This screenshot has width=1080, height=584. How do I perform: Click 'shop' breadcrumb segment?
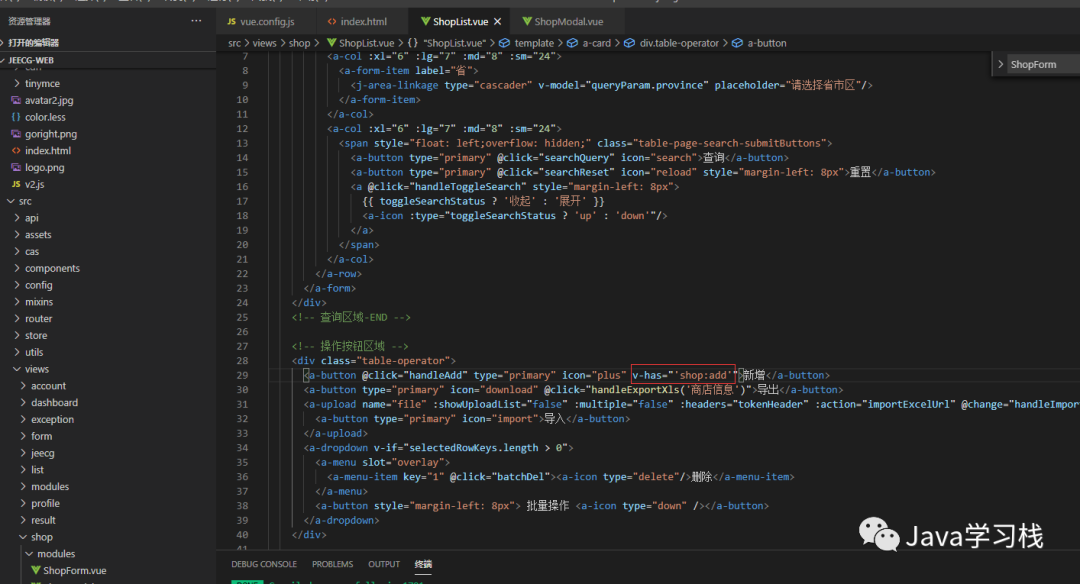299,43
